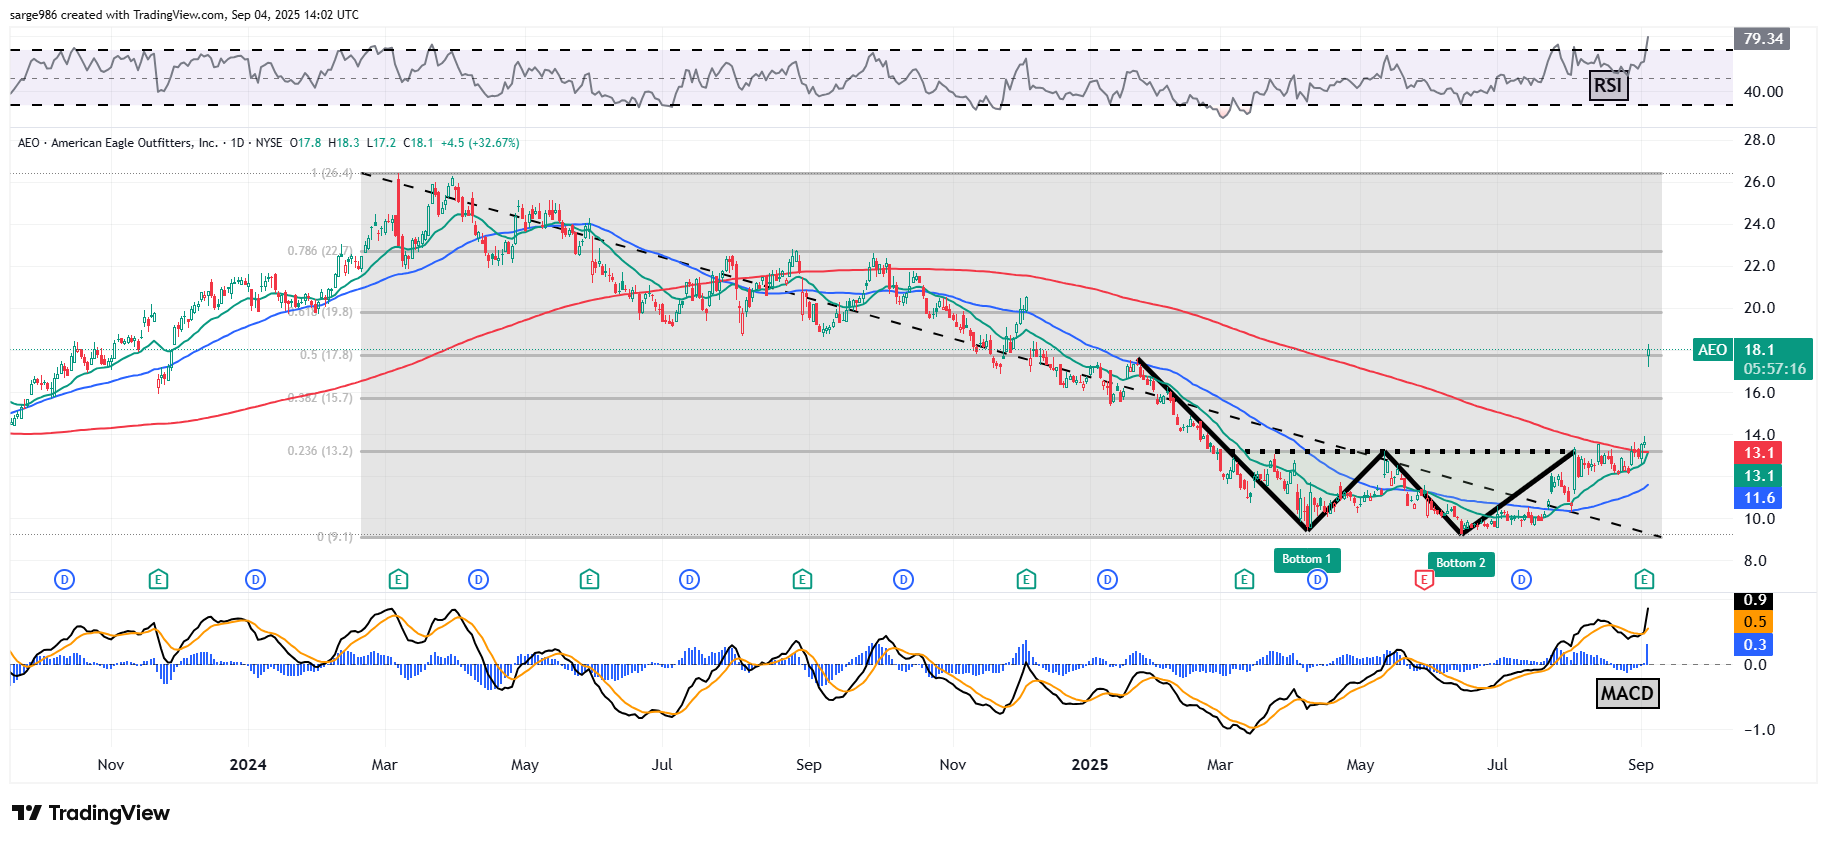The height and width of the screenshot is (843, 1827).
Task: Click the RSI text label box
Action: pos(1608,86)
